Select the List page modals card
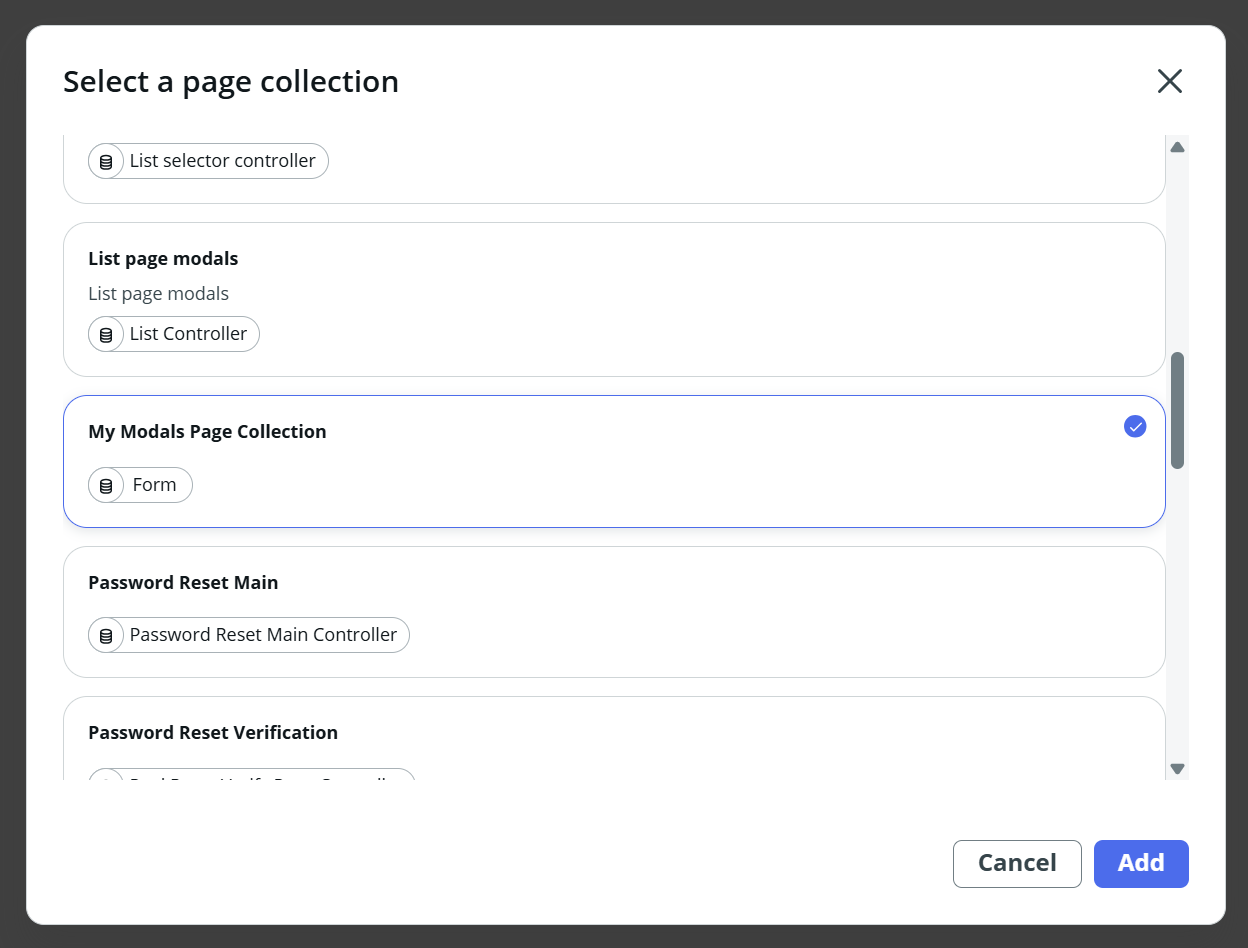The image size is (1248, 948). tap(614, 299)
